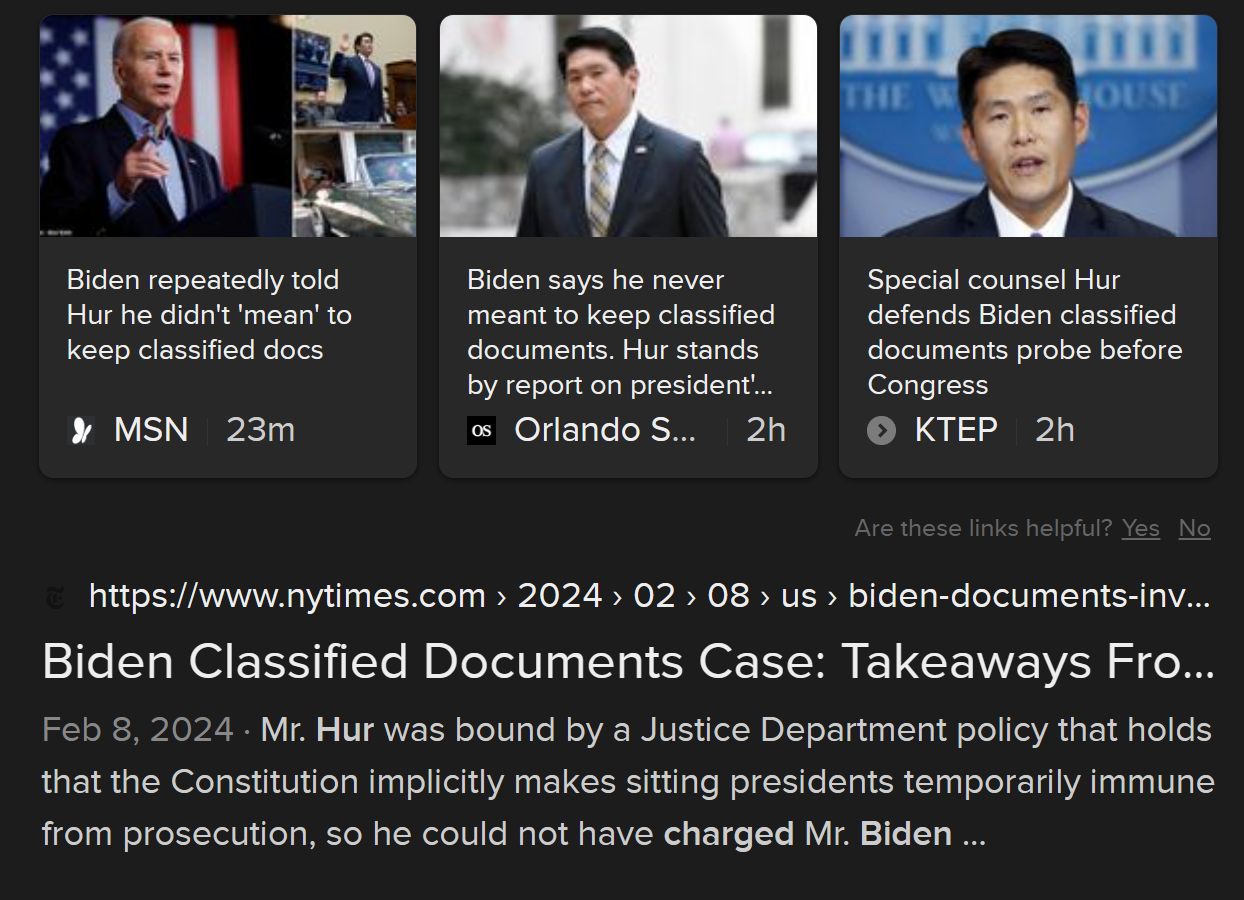Viewport: 1244px width, 900px height.
Task: Open headline Biden says he never meant
Action: 621,332
